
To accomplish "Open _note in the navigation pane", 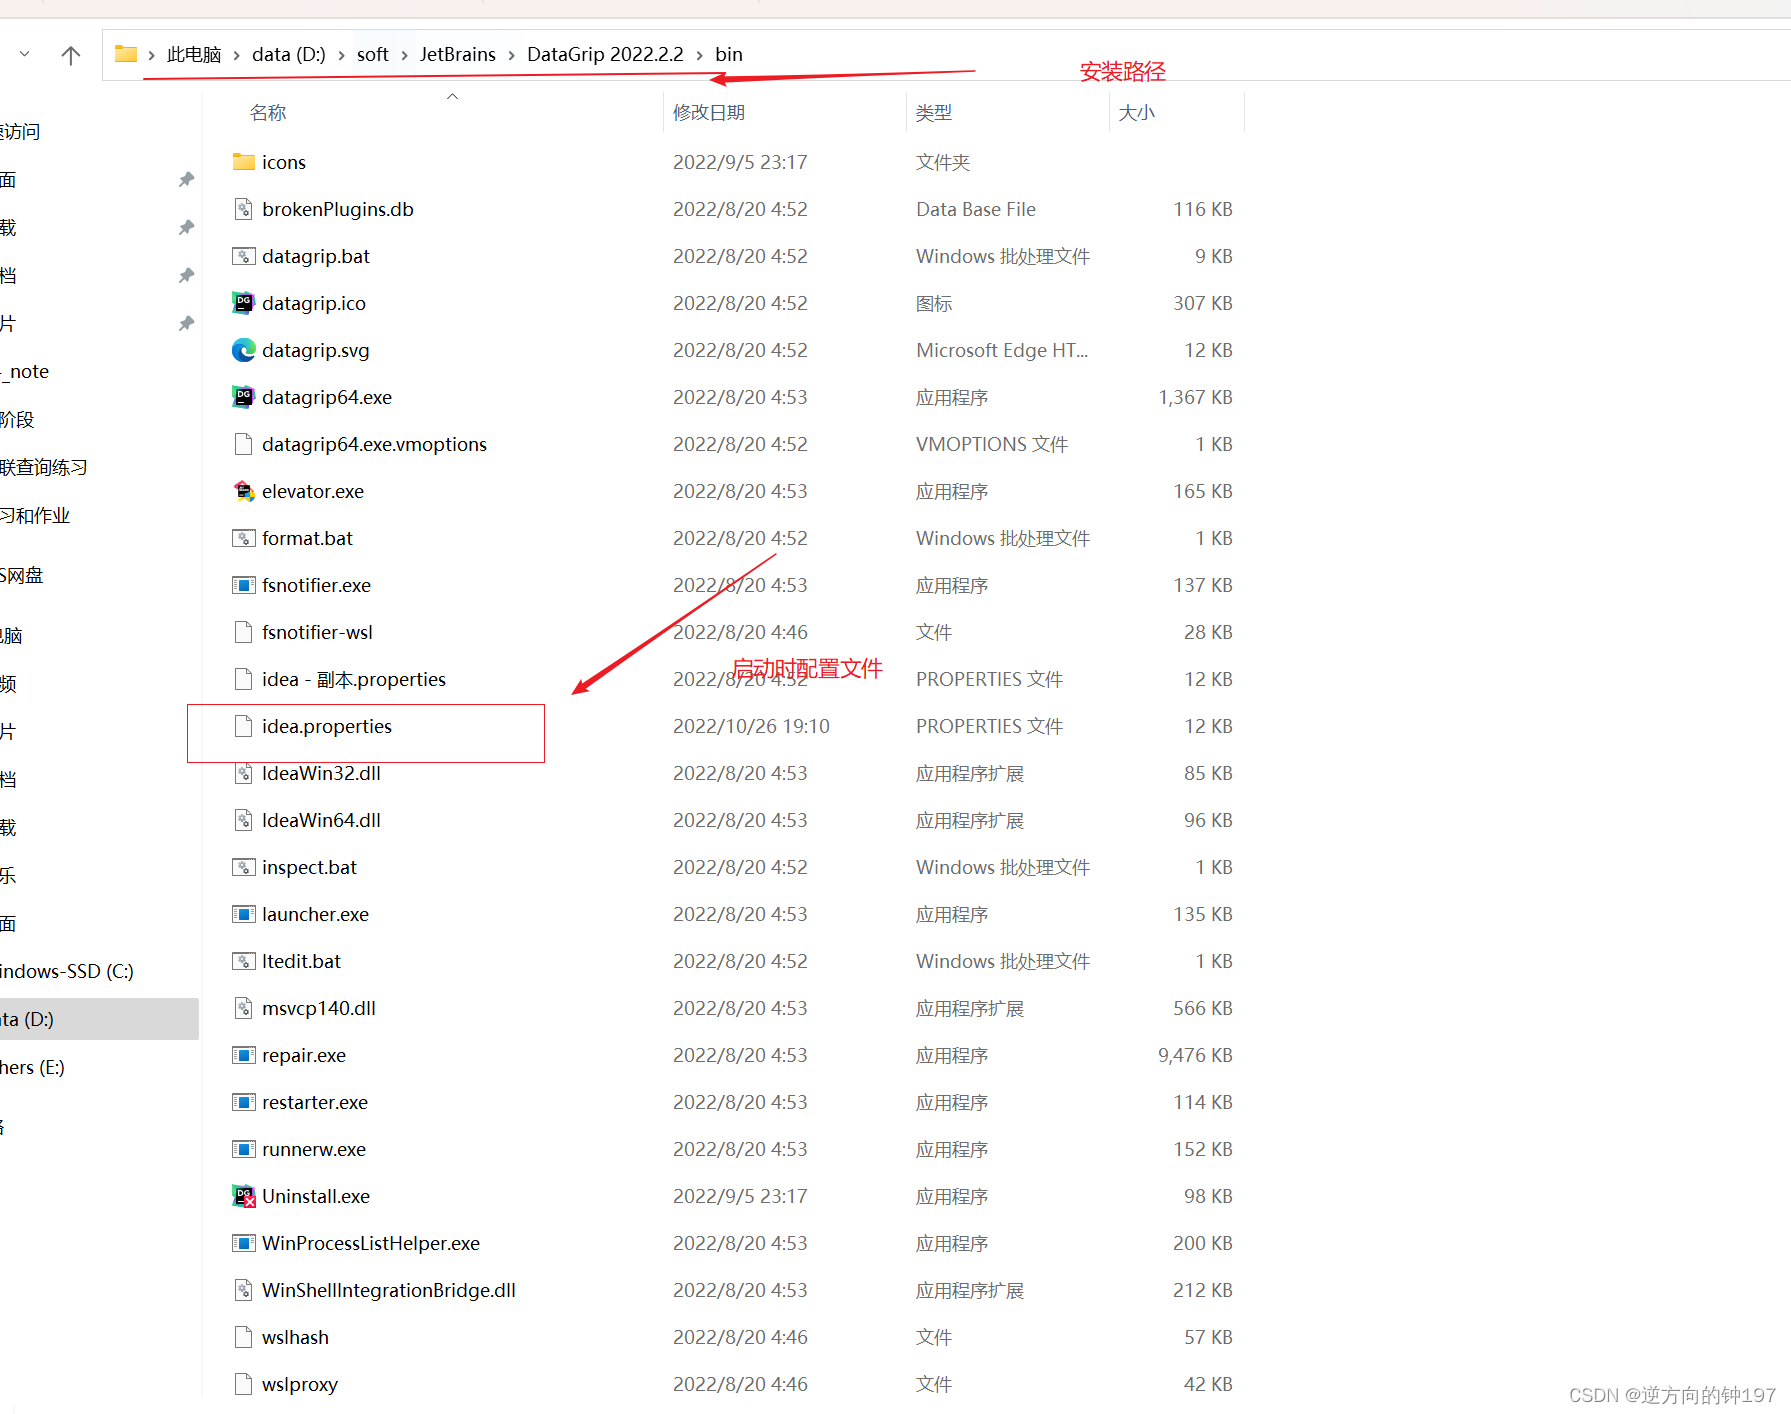I will coord(26,372).
